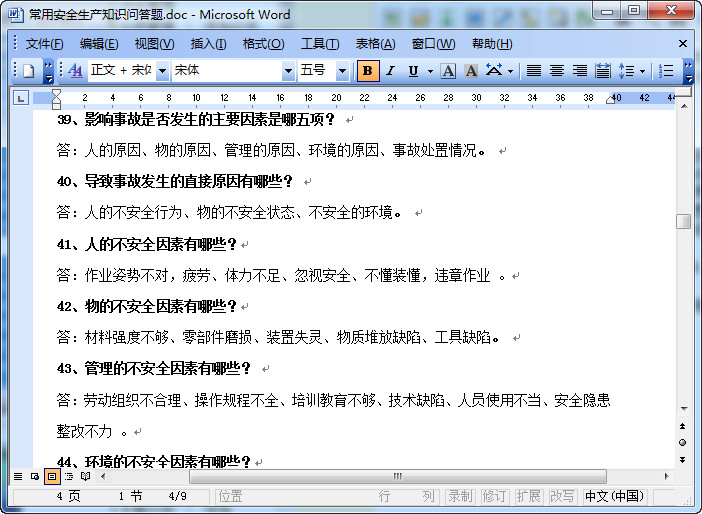Toggle Italic formatting button
702x514 pixels.
[x=391, y=71]
